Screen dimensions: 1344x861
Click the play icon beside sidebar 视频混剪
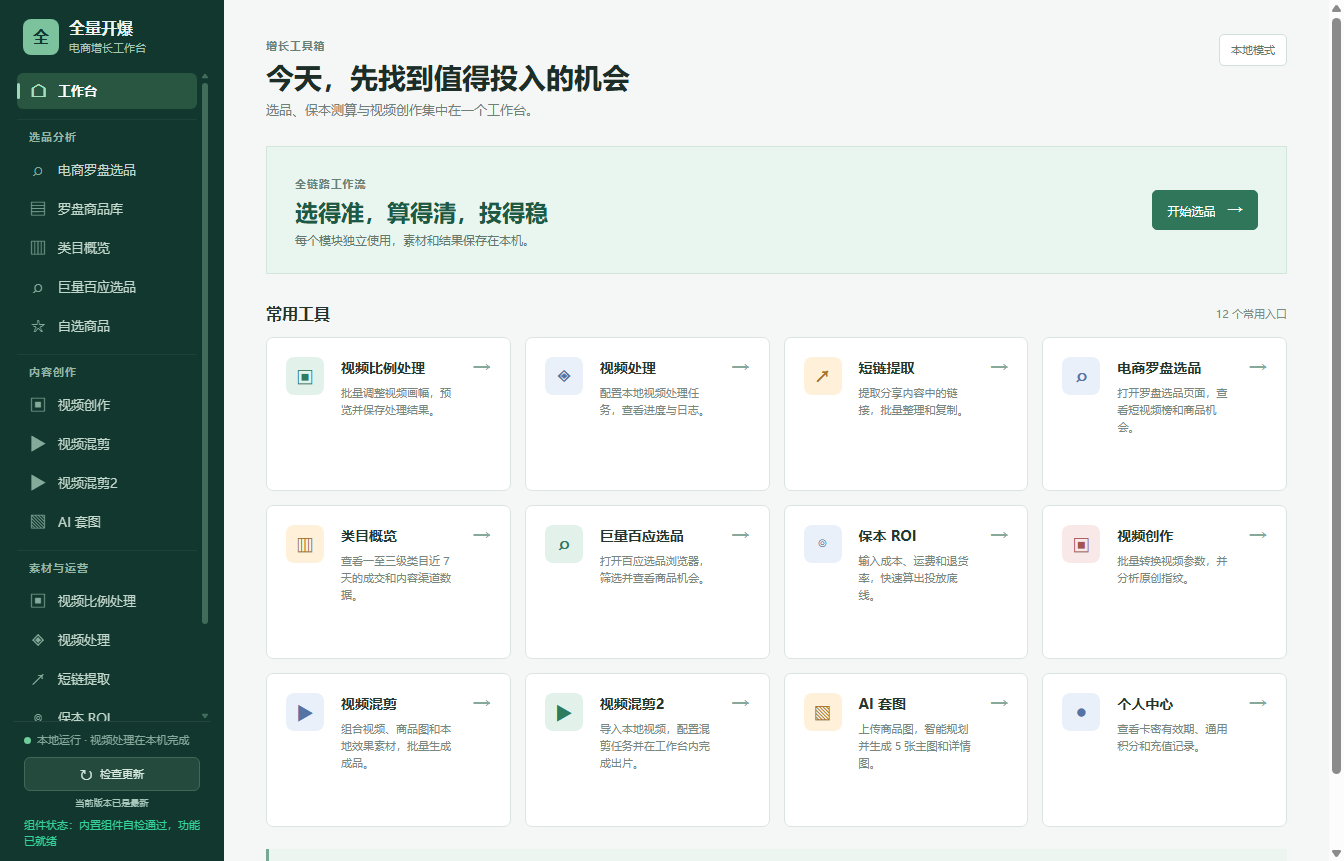point(38,444)
